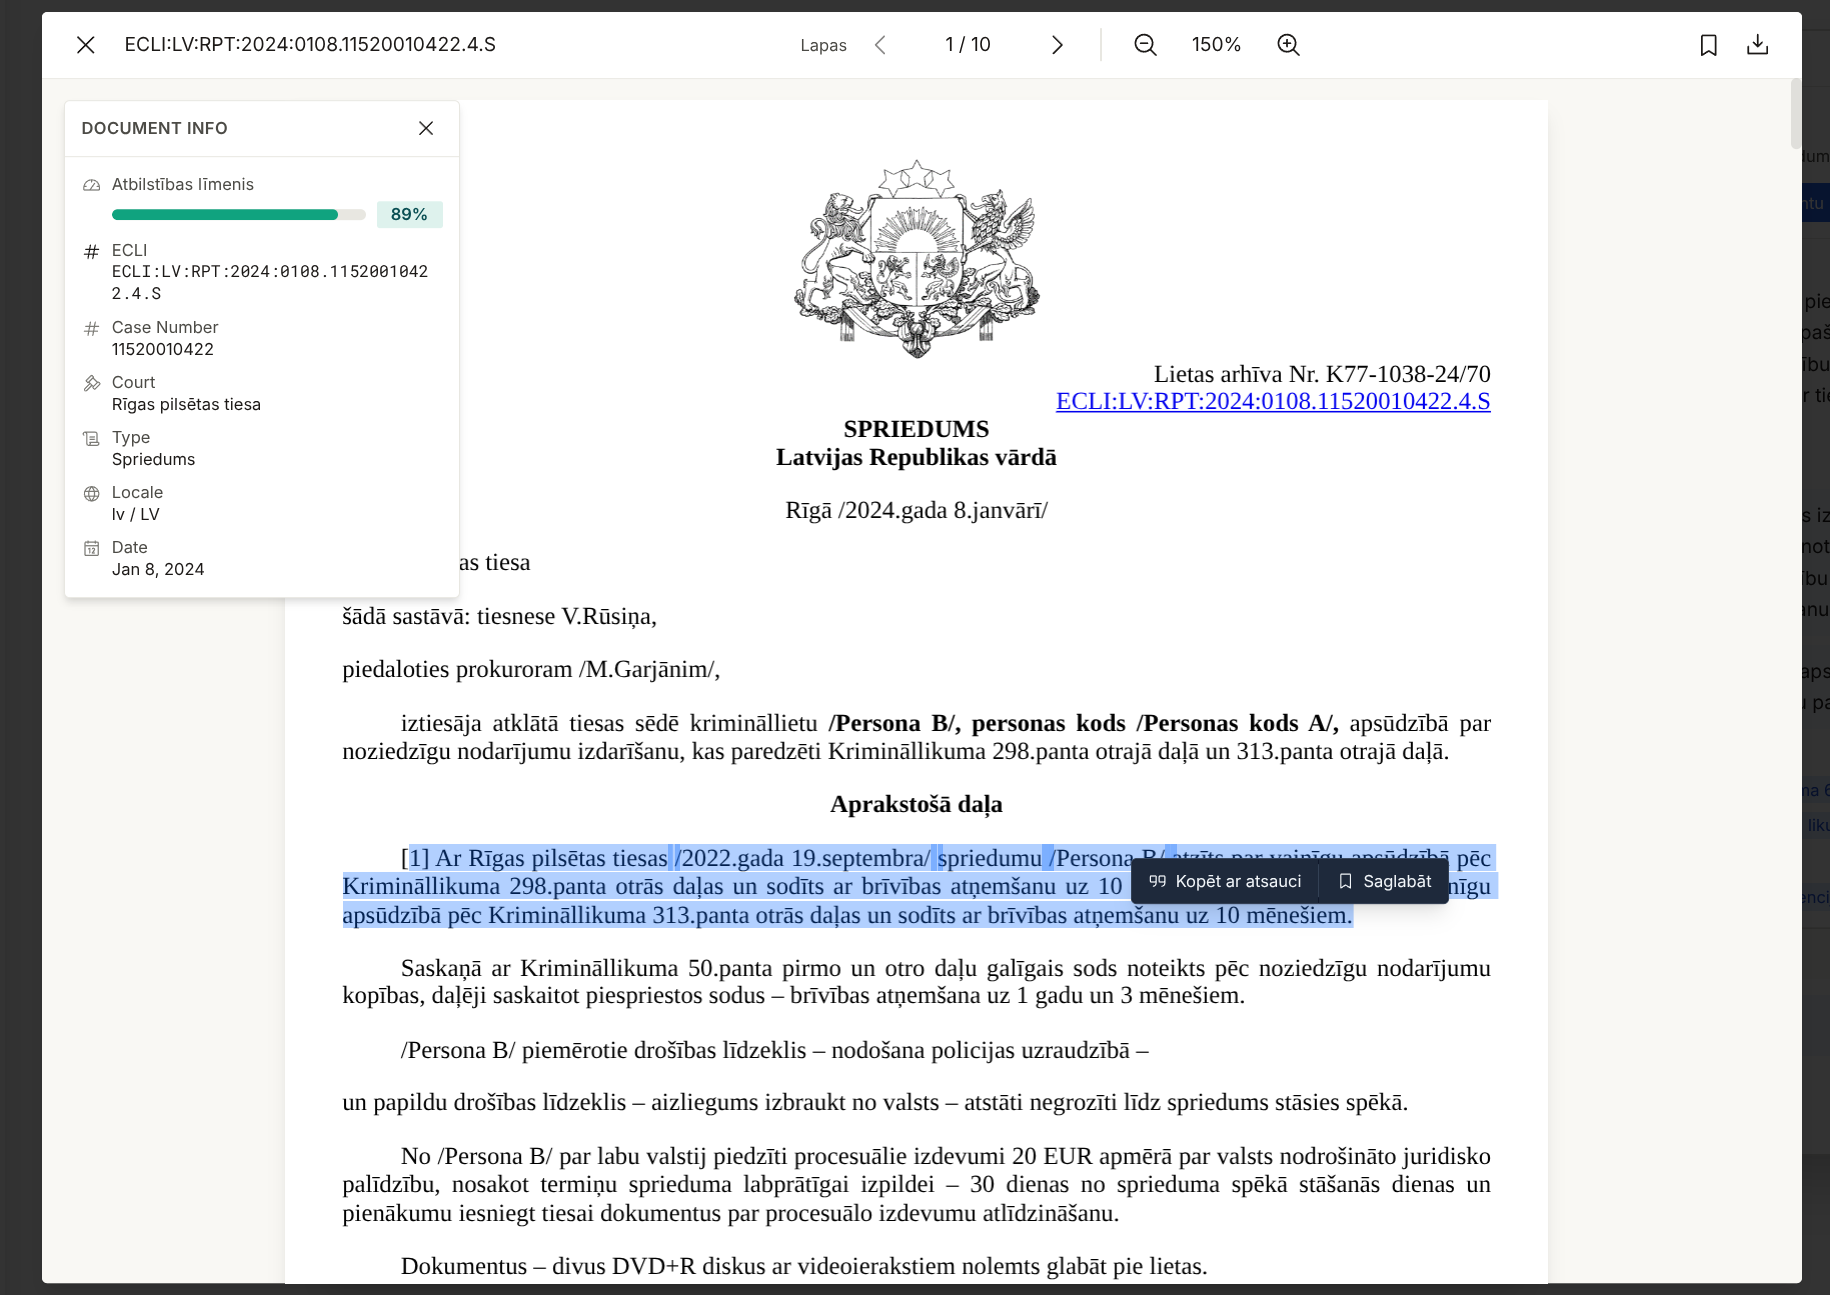Choose Kopēt ar atsauci from the popup
The width and height of the screenshot is (1830, 1295).
1228,881
